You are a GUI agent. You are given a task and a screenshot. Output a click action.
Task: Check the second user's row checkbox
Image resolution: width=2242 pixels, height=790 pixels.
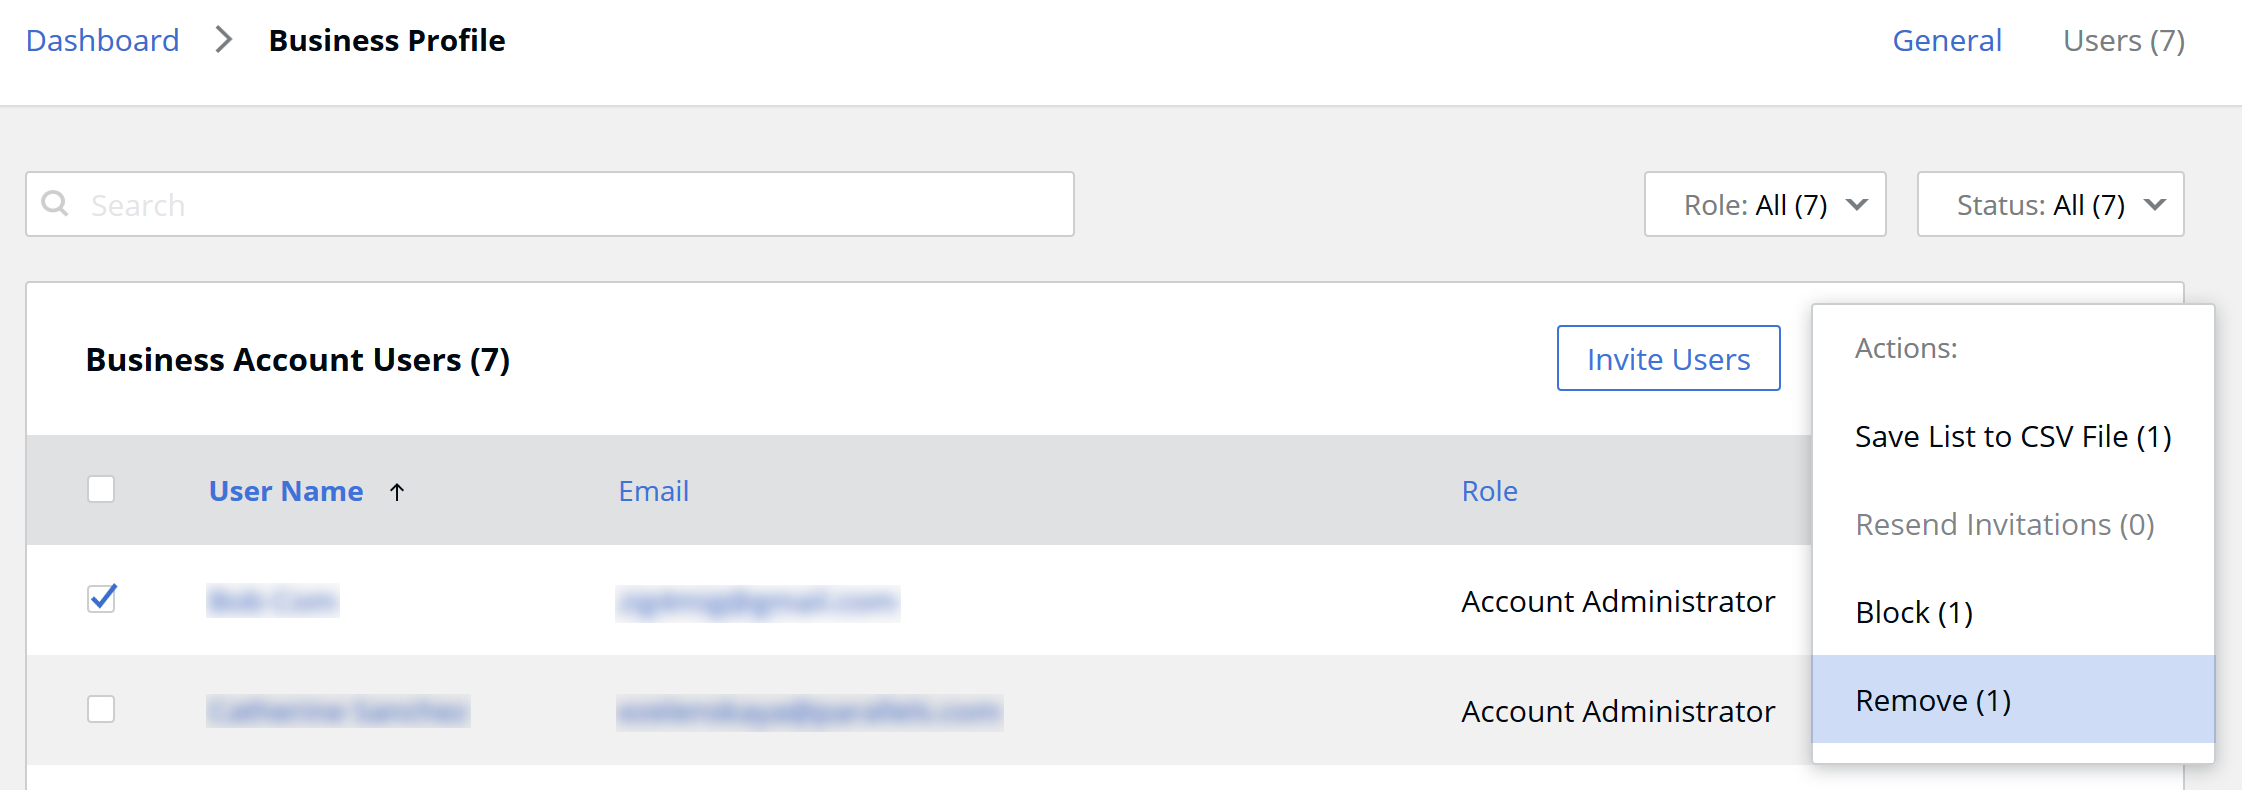point(101,709)
